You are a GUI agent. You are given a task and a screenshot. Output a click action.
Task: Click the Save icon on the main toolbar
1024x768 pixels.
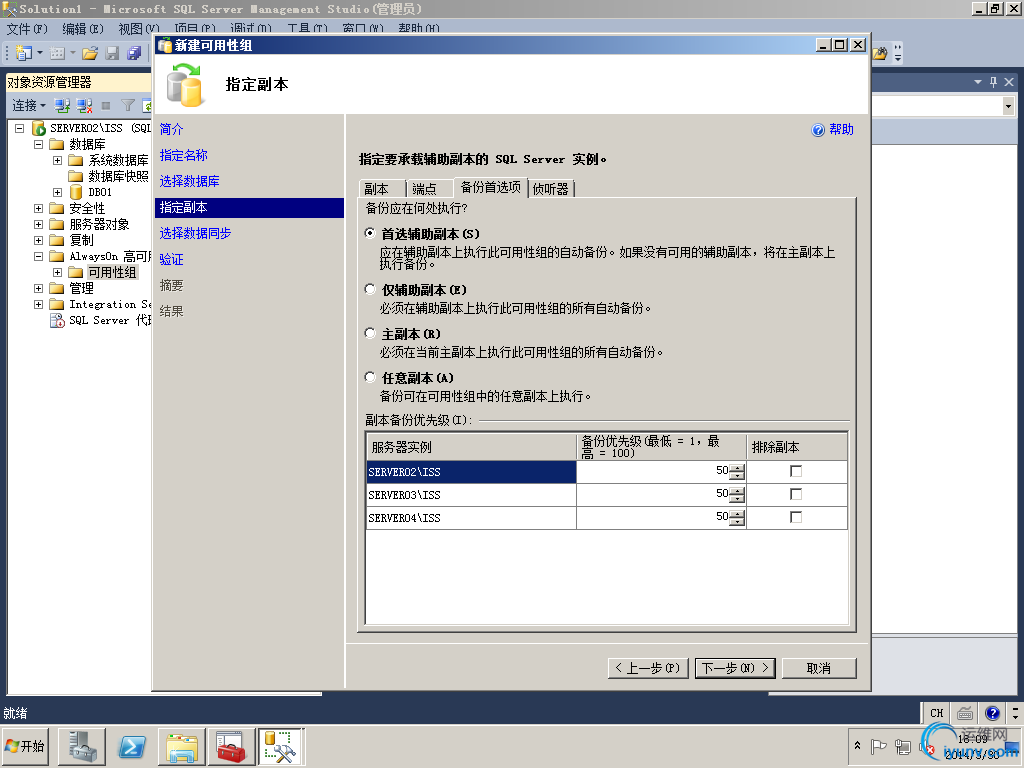click(x=112, y=53)
